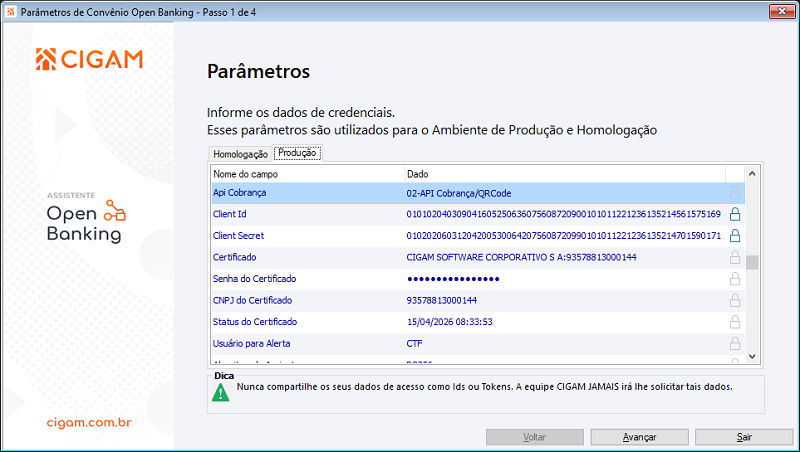Select the Produção tab
Viewport: 800px width, 452px height.
pyautogui.click(x=297, y=153)
